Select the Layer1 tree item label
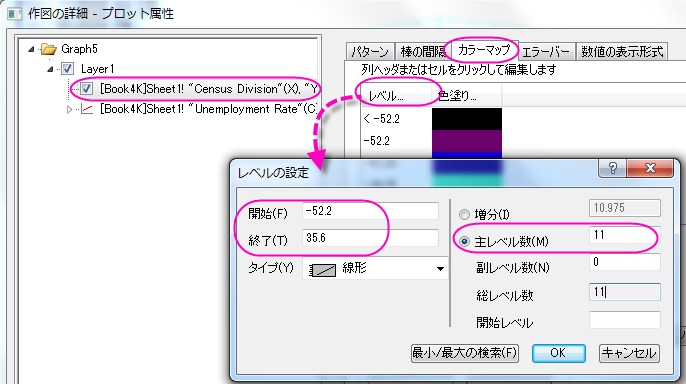The width and height of the screenshot is (686, 384). (98, 69)
